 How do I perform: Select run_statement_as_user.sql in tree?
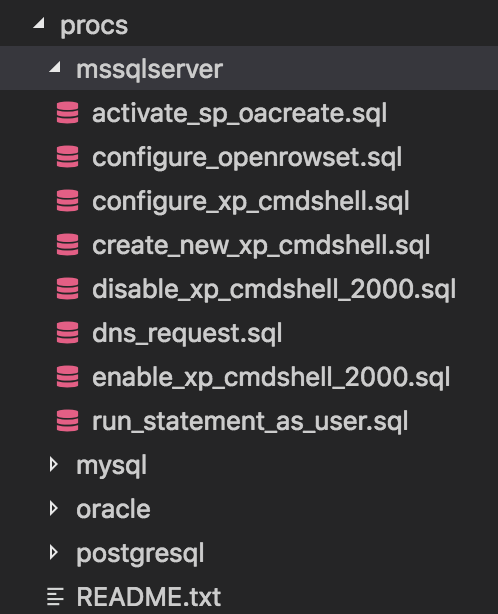[x=250, y=421]
